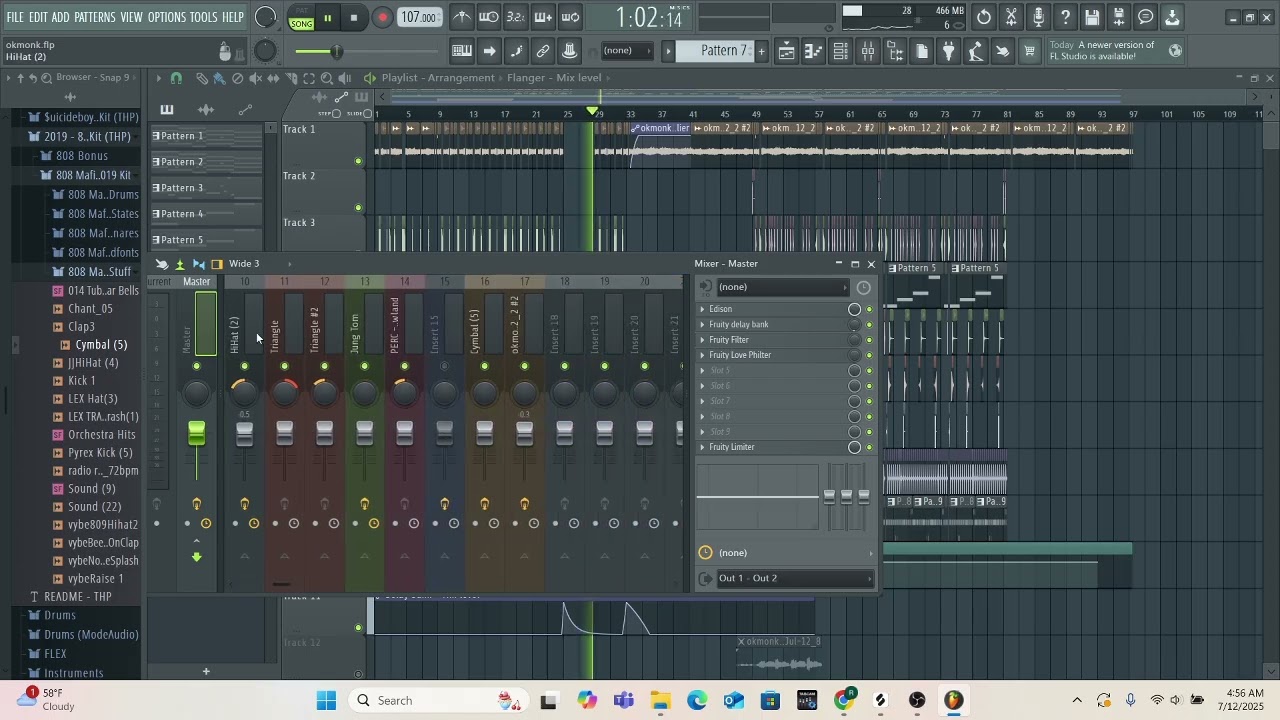Toggle typing keyboard to piano icon
Viewport: 1280px width, 720px height.
coord(462,51)
